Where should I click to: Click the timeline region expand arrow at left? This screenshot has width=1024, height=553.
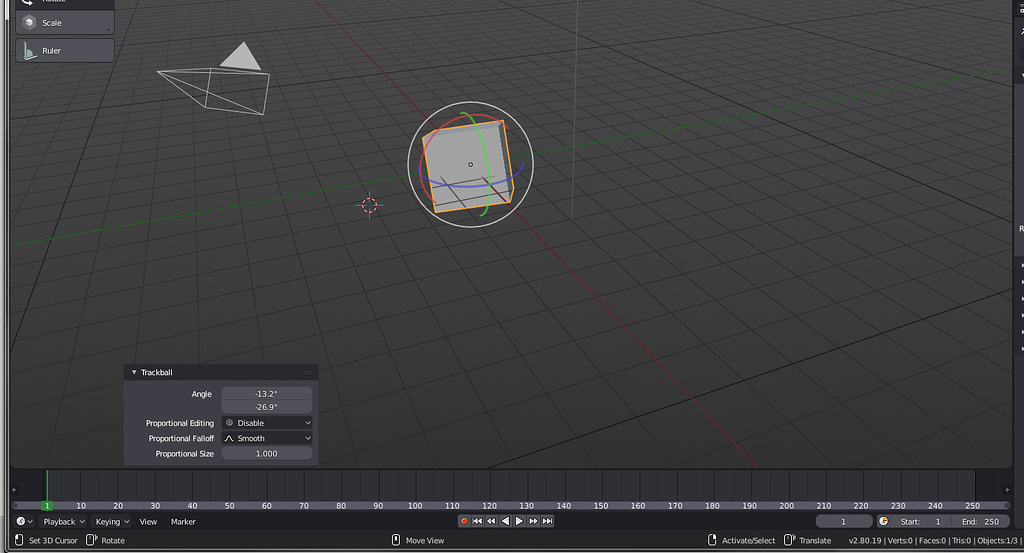(14, 489)
